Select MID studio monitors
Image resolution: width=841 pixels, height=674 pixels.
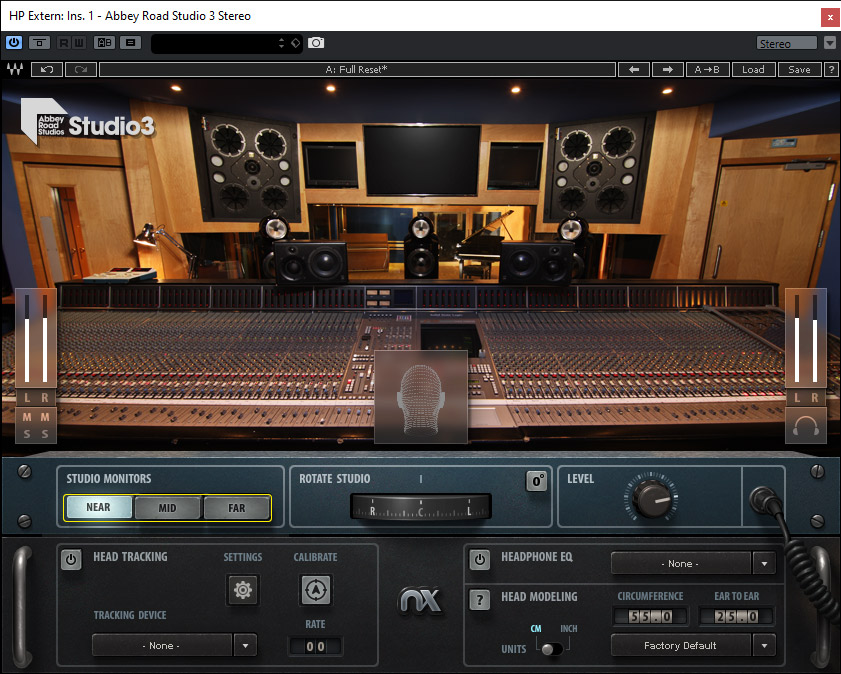tap(167, 508)
